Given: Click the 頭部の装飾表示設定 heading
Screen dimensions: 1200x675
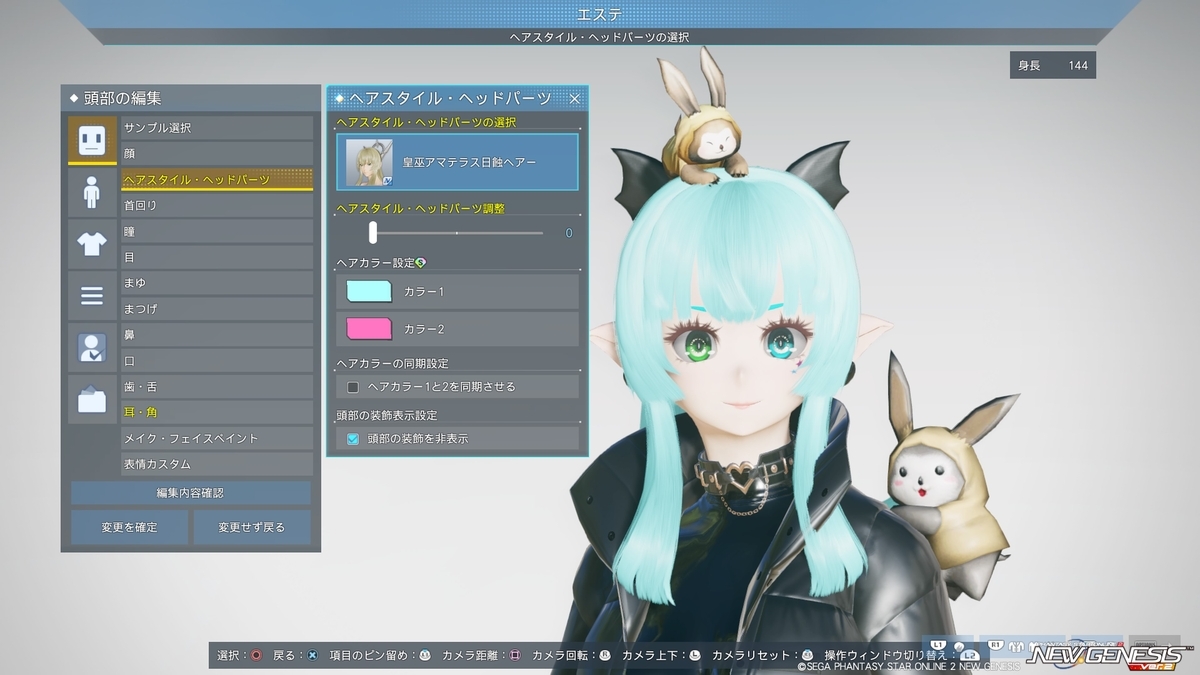Looking at the screenshot, I should pyautogui.click(x=387, y=415).
